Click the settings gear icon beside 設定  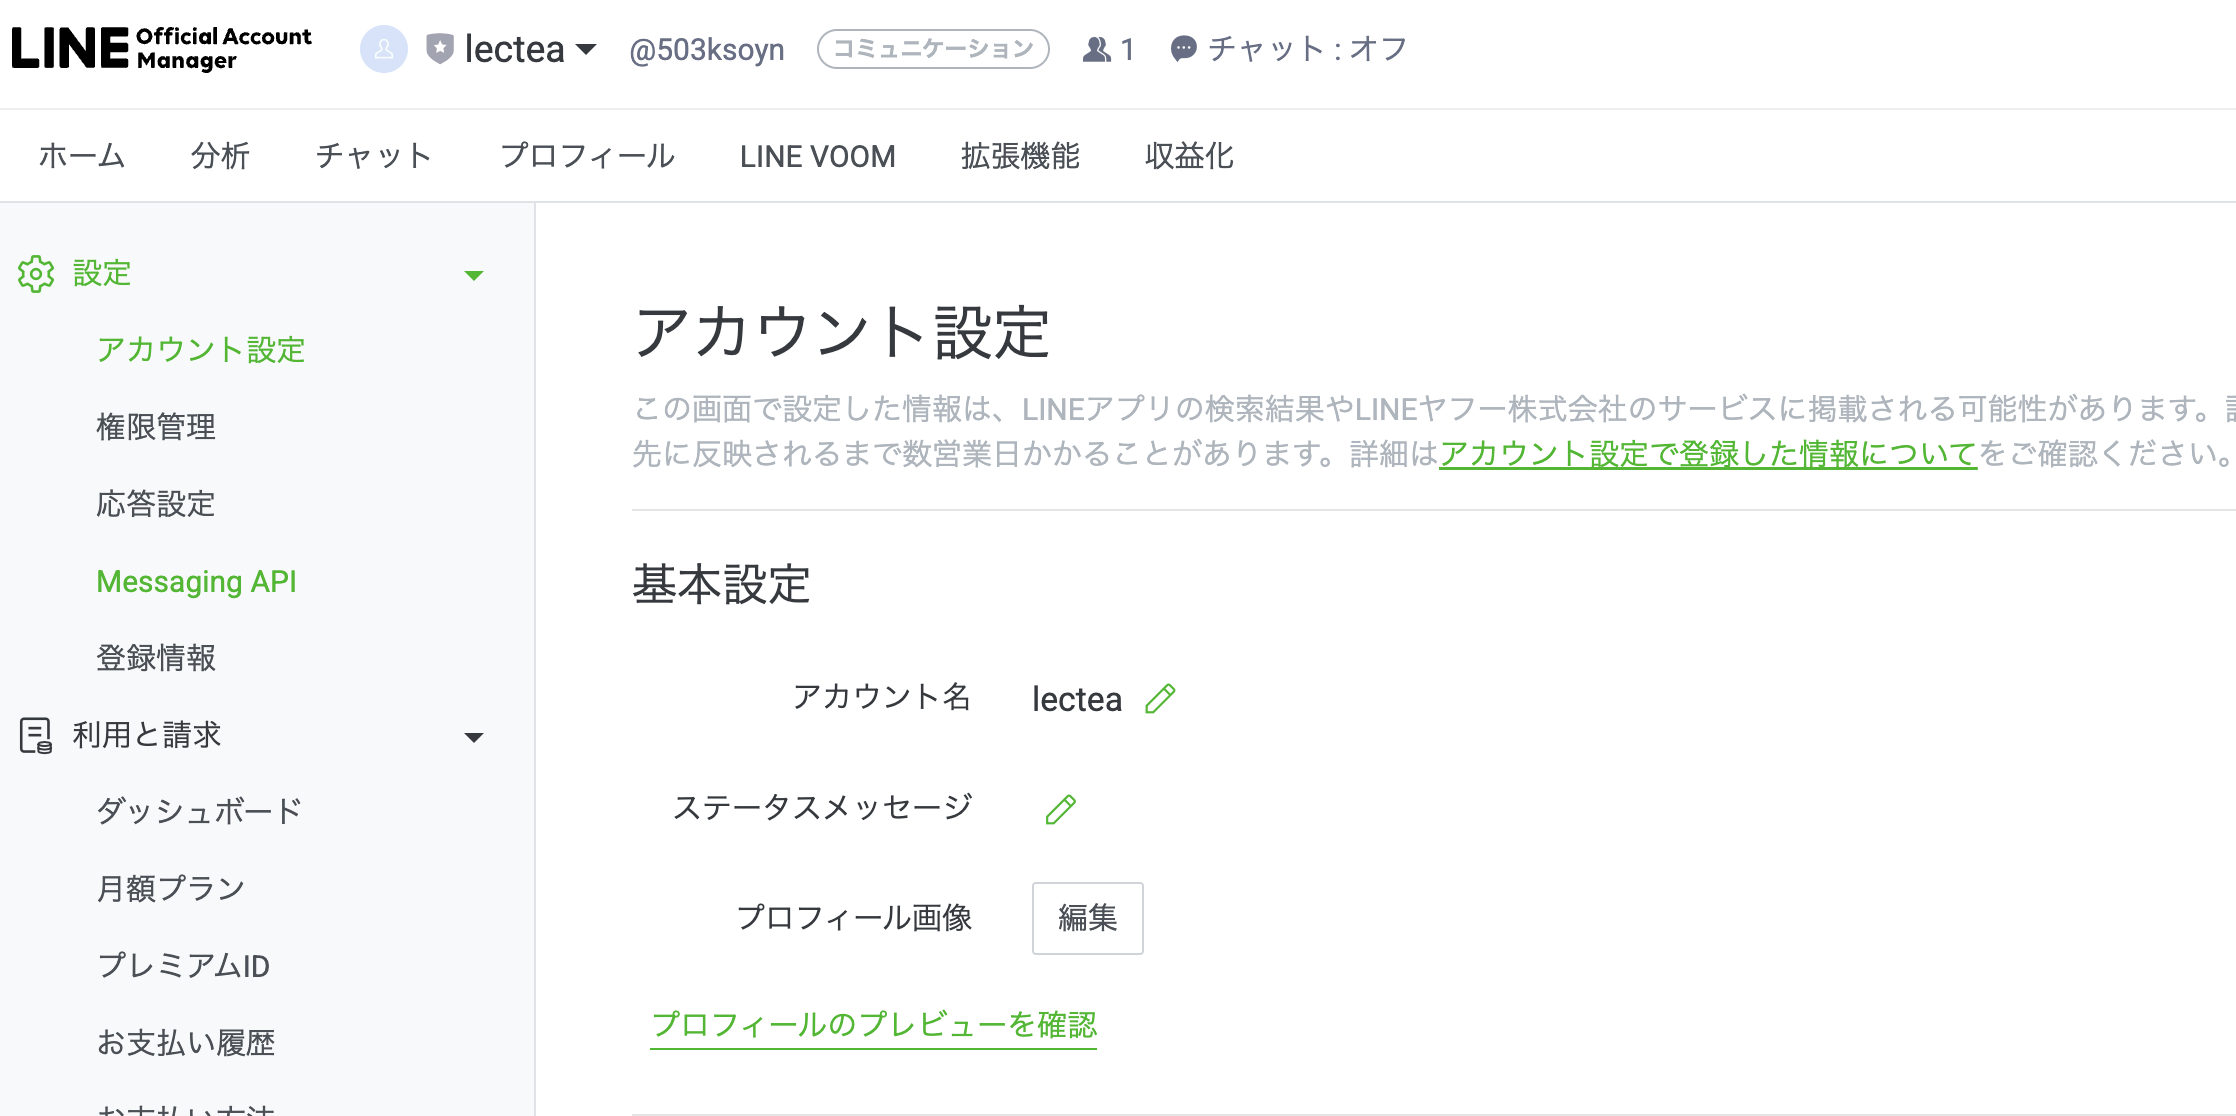tap(37, 273)
